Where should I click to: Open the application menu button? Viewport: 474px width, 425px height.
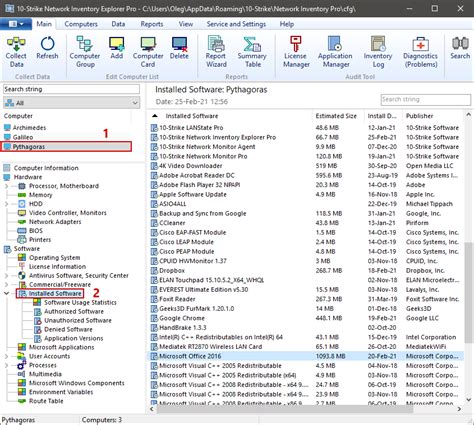(16, 24)
